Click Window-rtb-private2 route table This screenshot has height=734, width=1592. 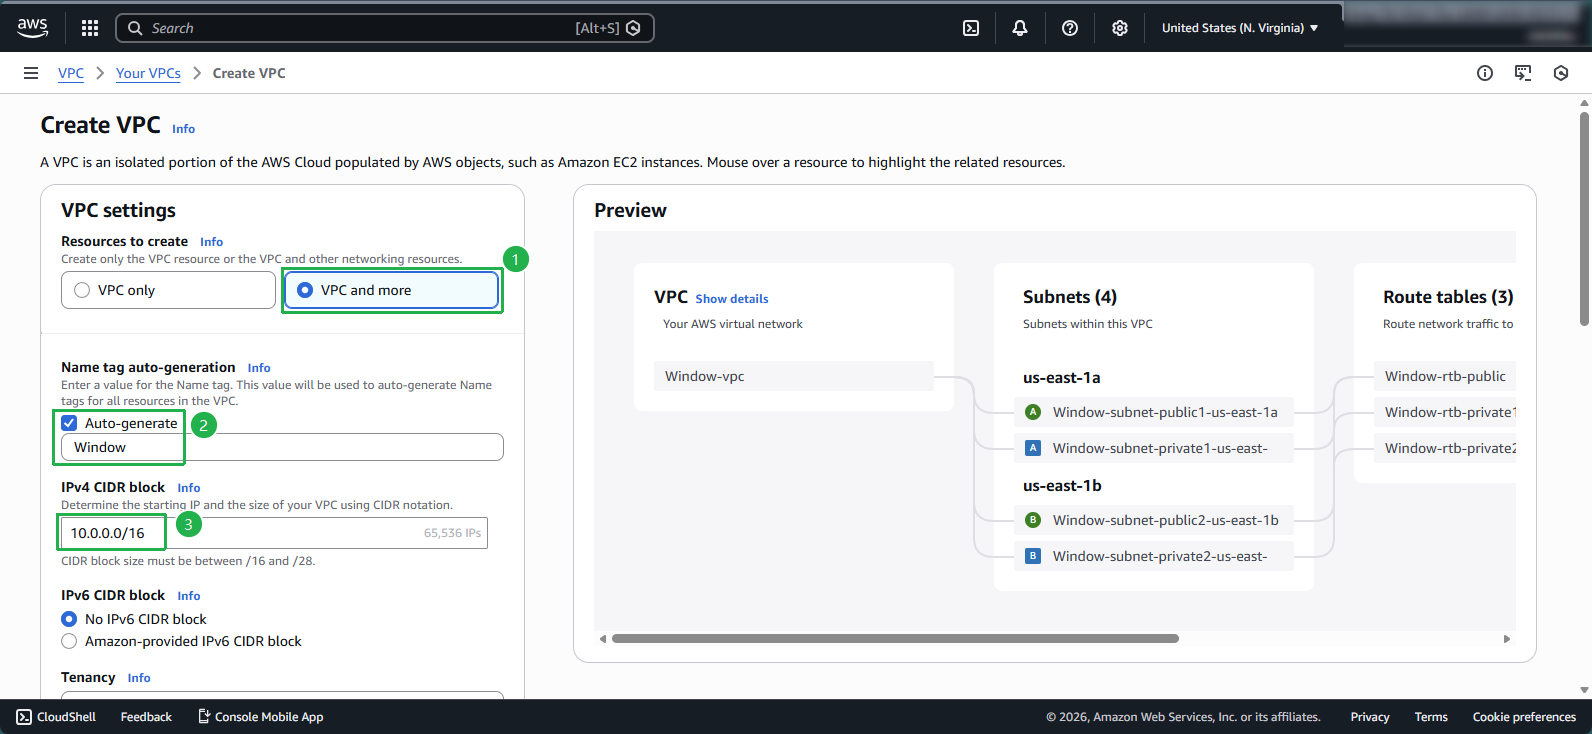click(x=1445, y=448)
